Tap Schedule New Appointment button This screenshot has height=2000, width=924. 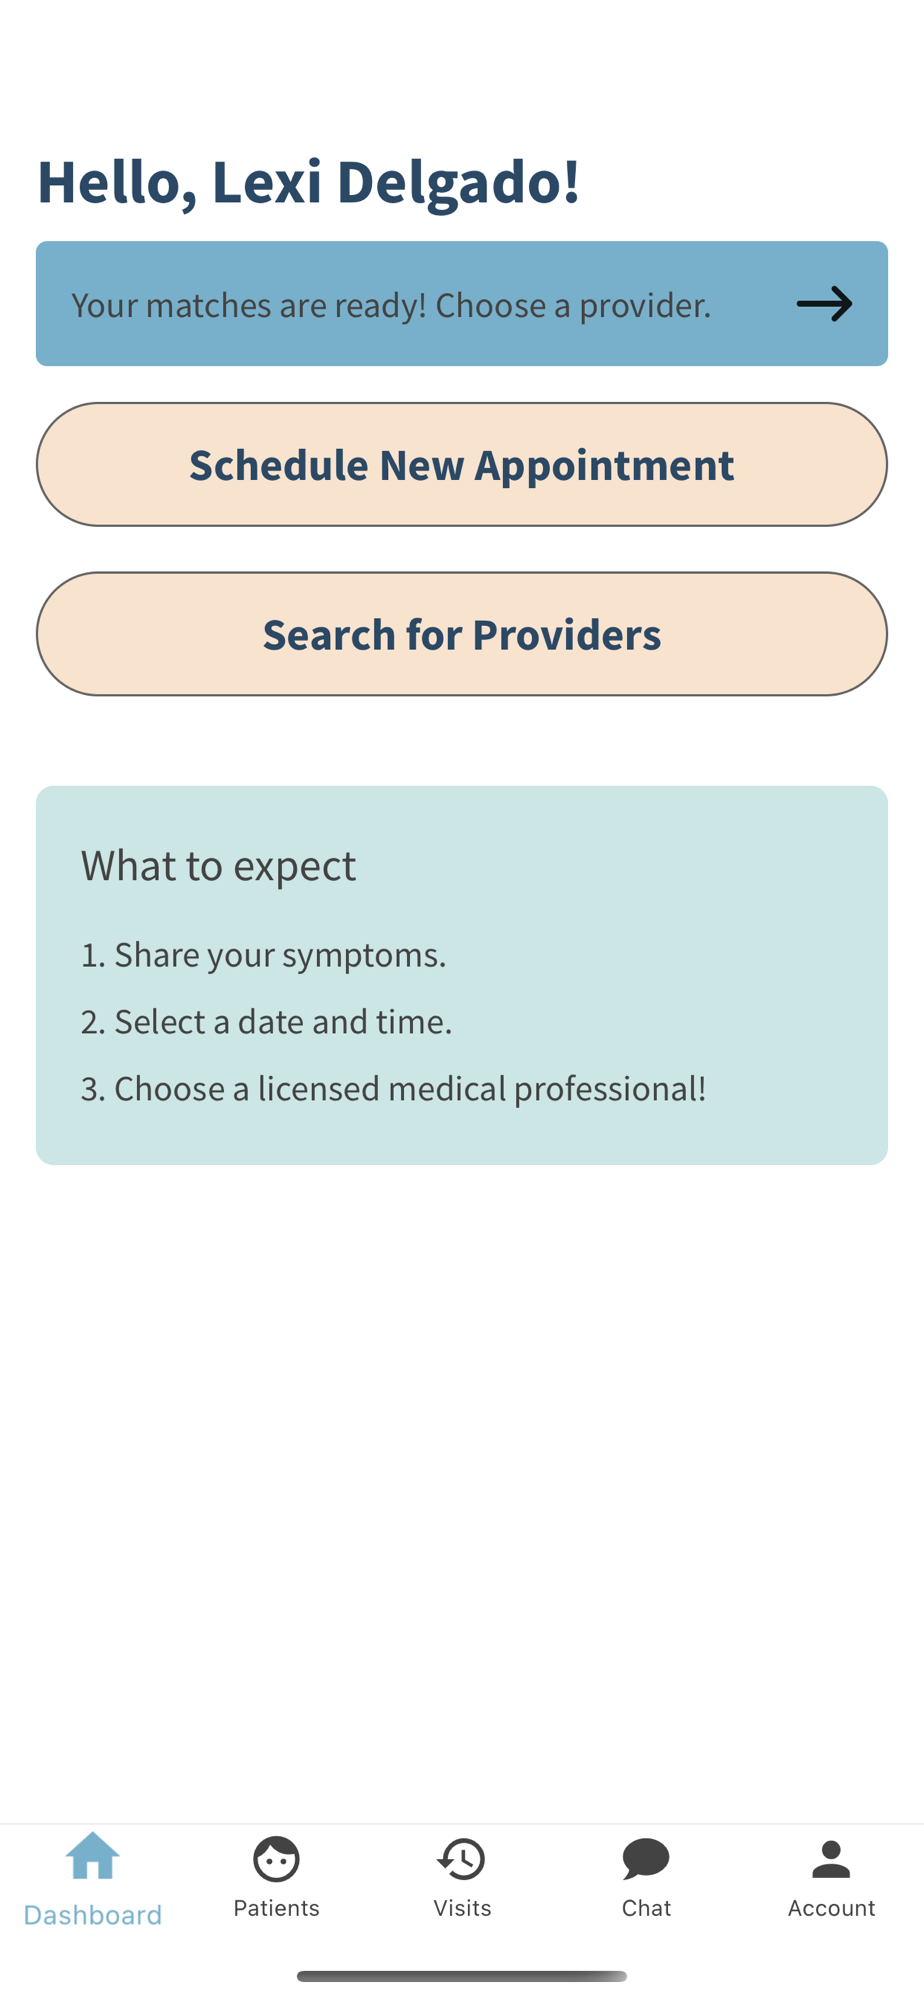(462, 465)
